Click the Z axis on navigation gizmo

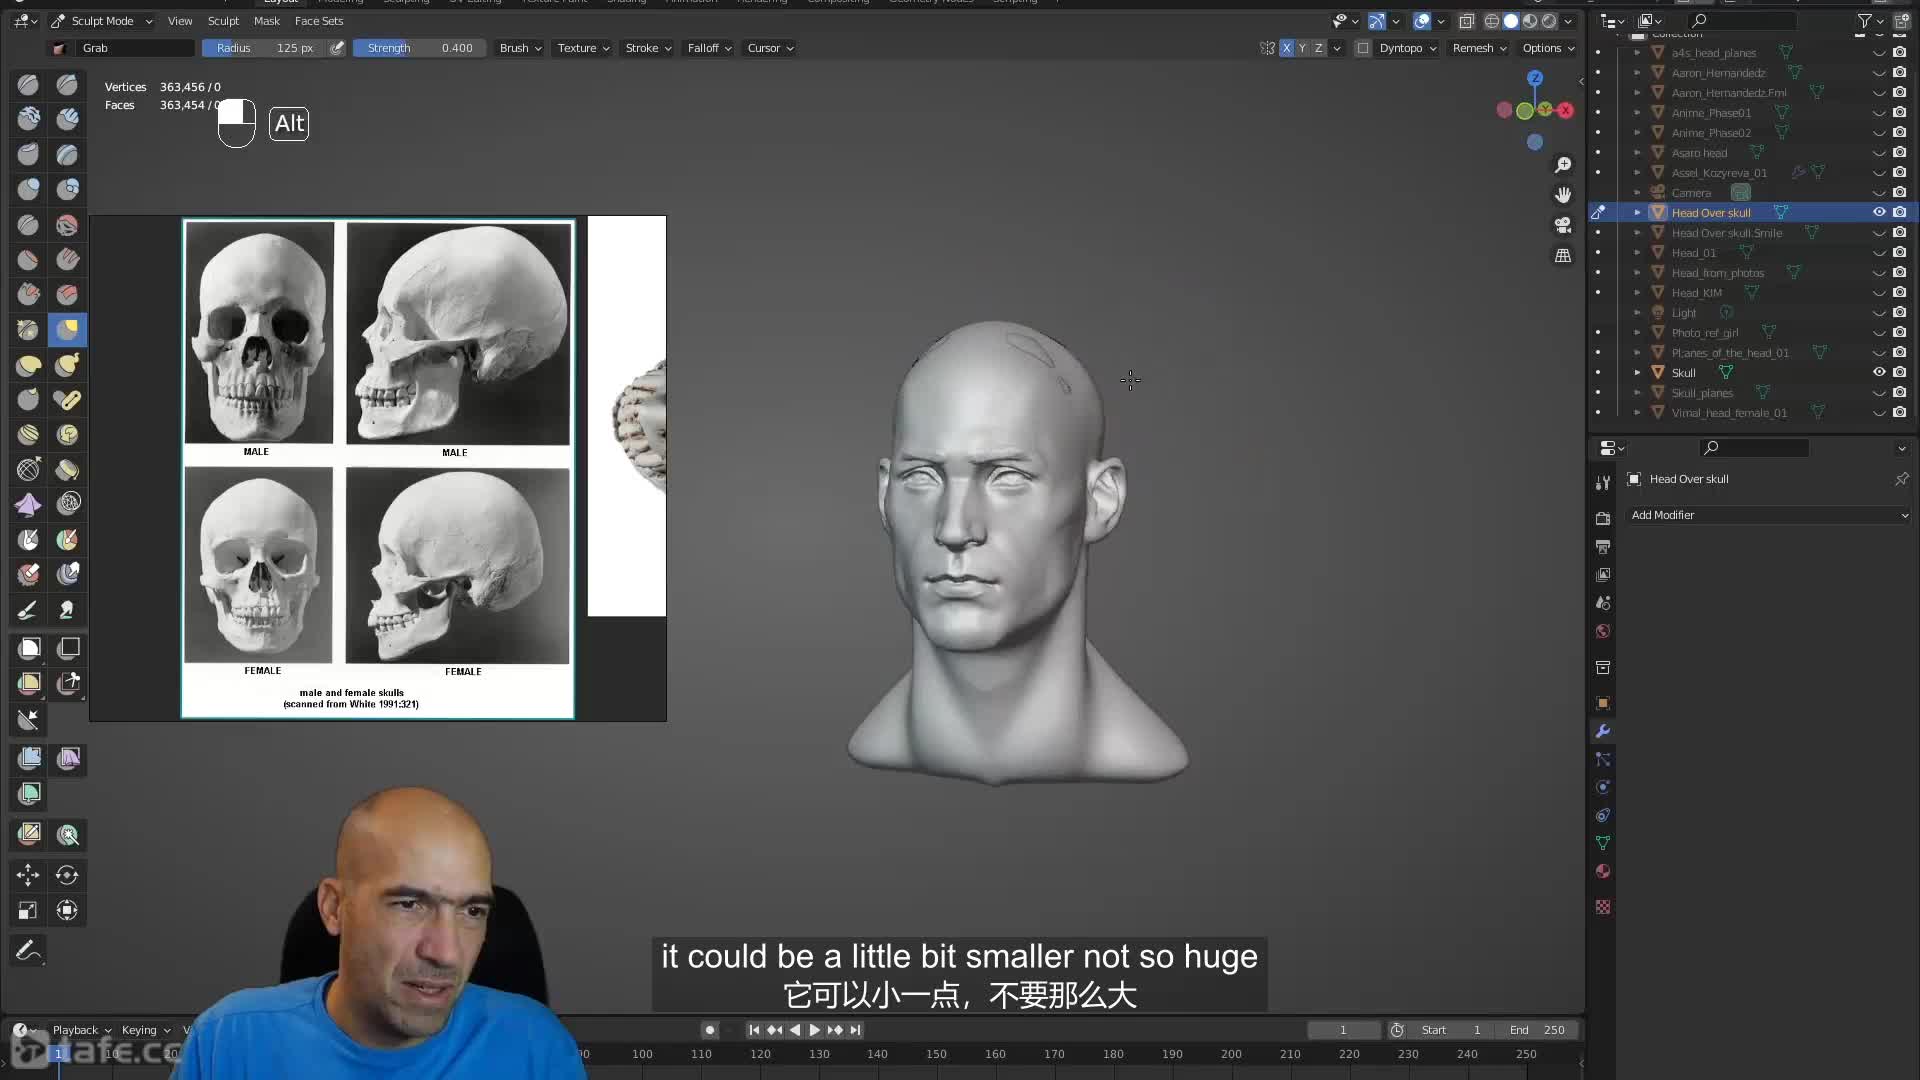tap(1535, 78)
